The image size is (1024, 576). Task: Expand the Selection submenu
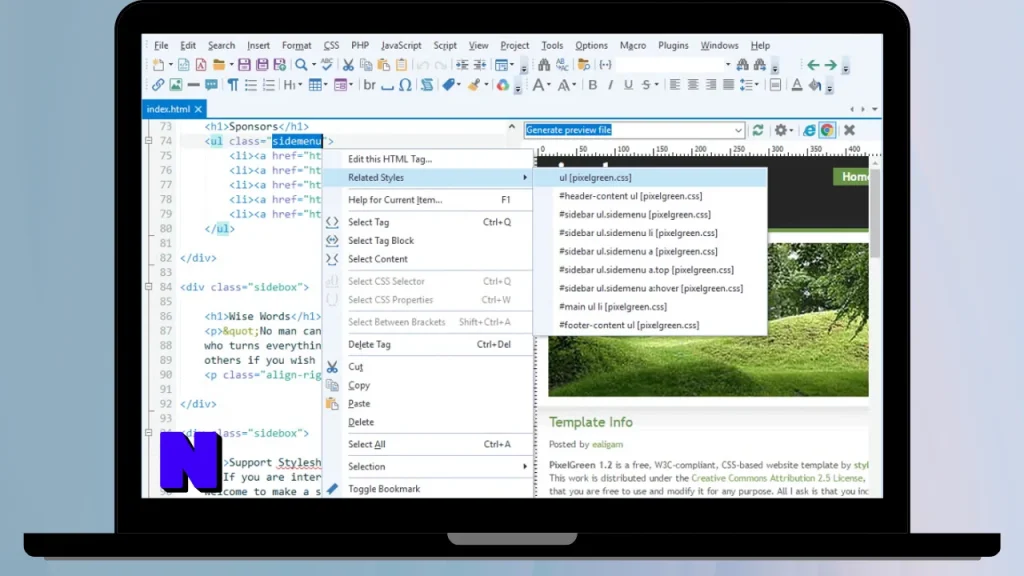[x=428, y=466]
